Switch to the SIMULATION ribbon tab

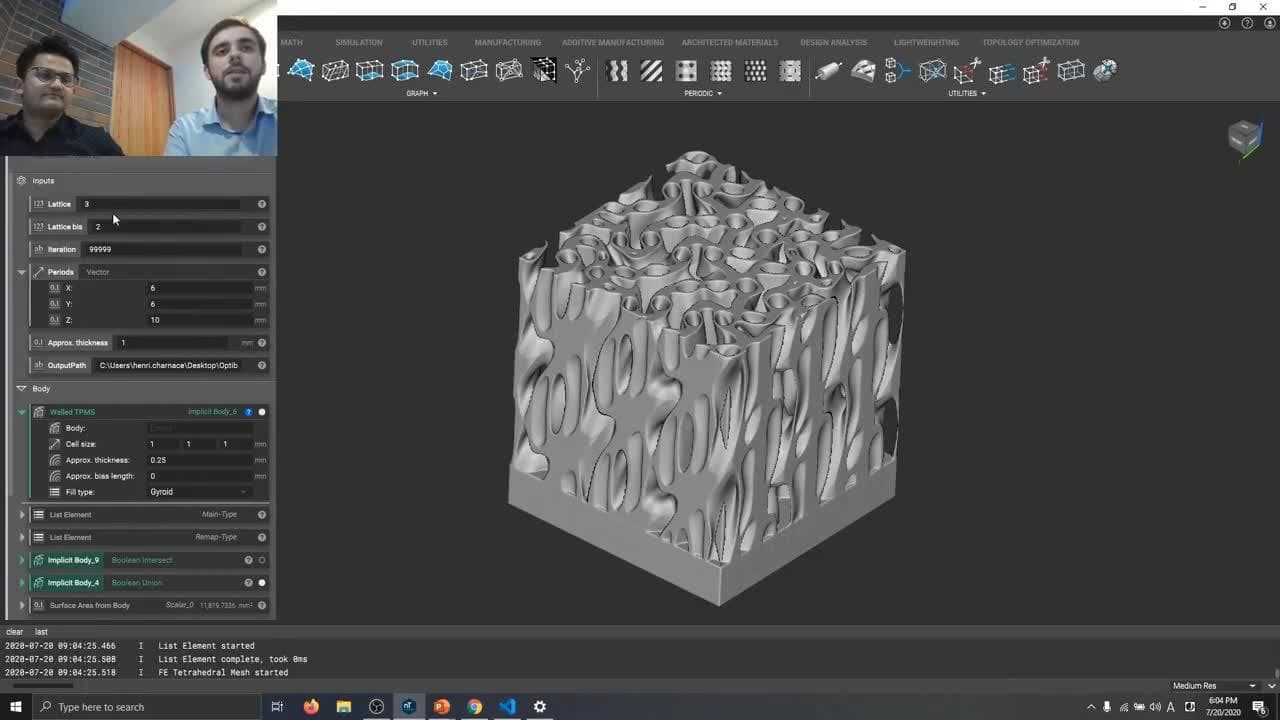[x=357, y=42]
